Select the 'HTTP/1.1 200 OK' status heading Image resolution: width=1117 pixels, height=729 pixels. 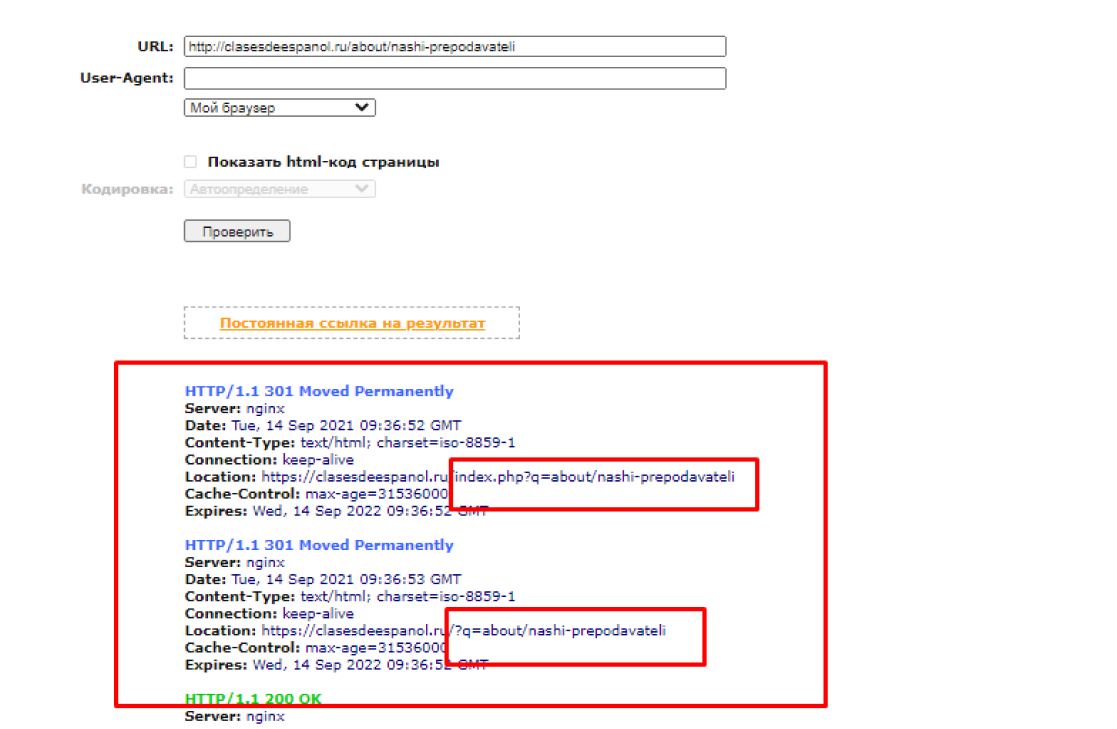tap(253, 699)
